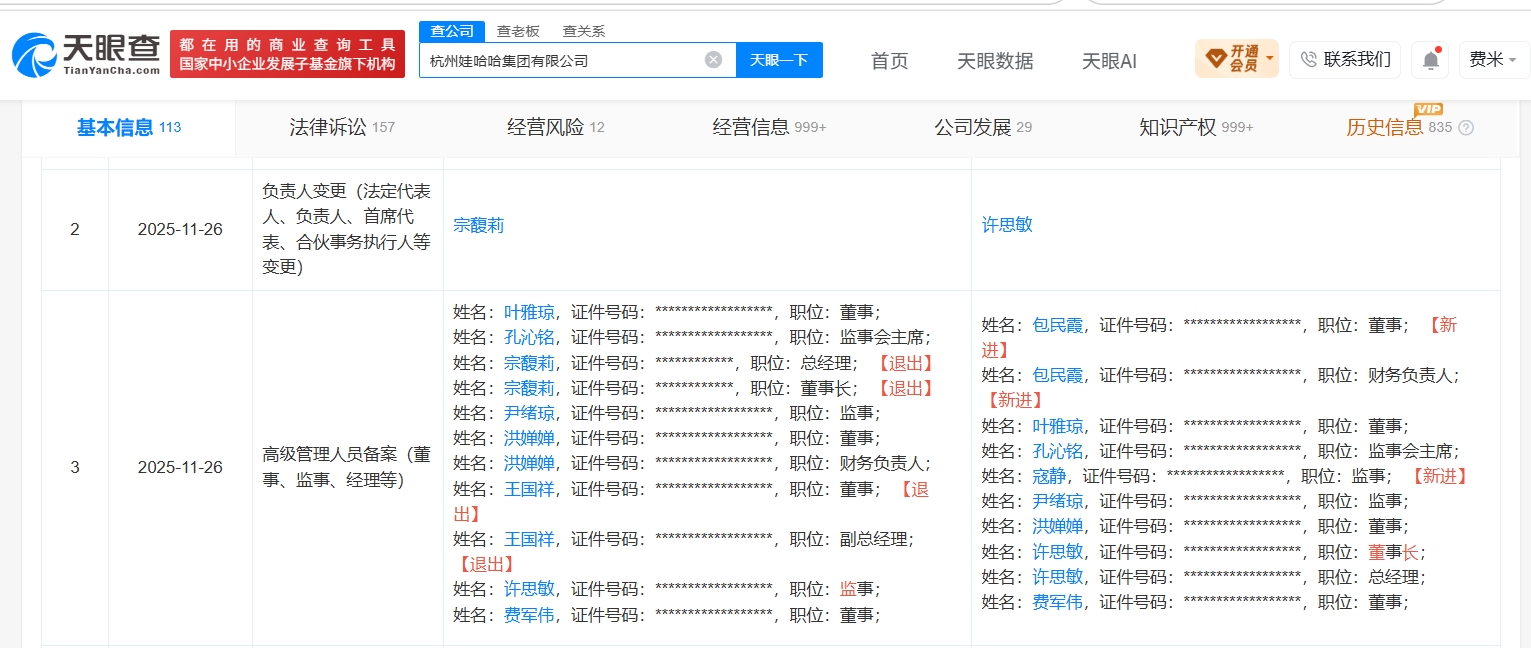
Task: Open 天眼AI in the top navigation
Action: (1109, 61)
